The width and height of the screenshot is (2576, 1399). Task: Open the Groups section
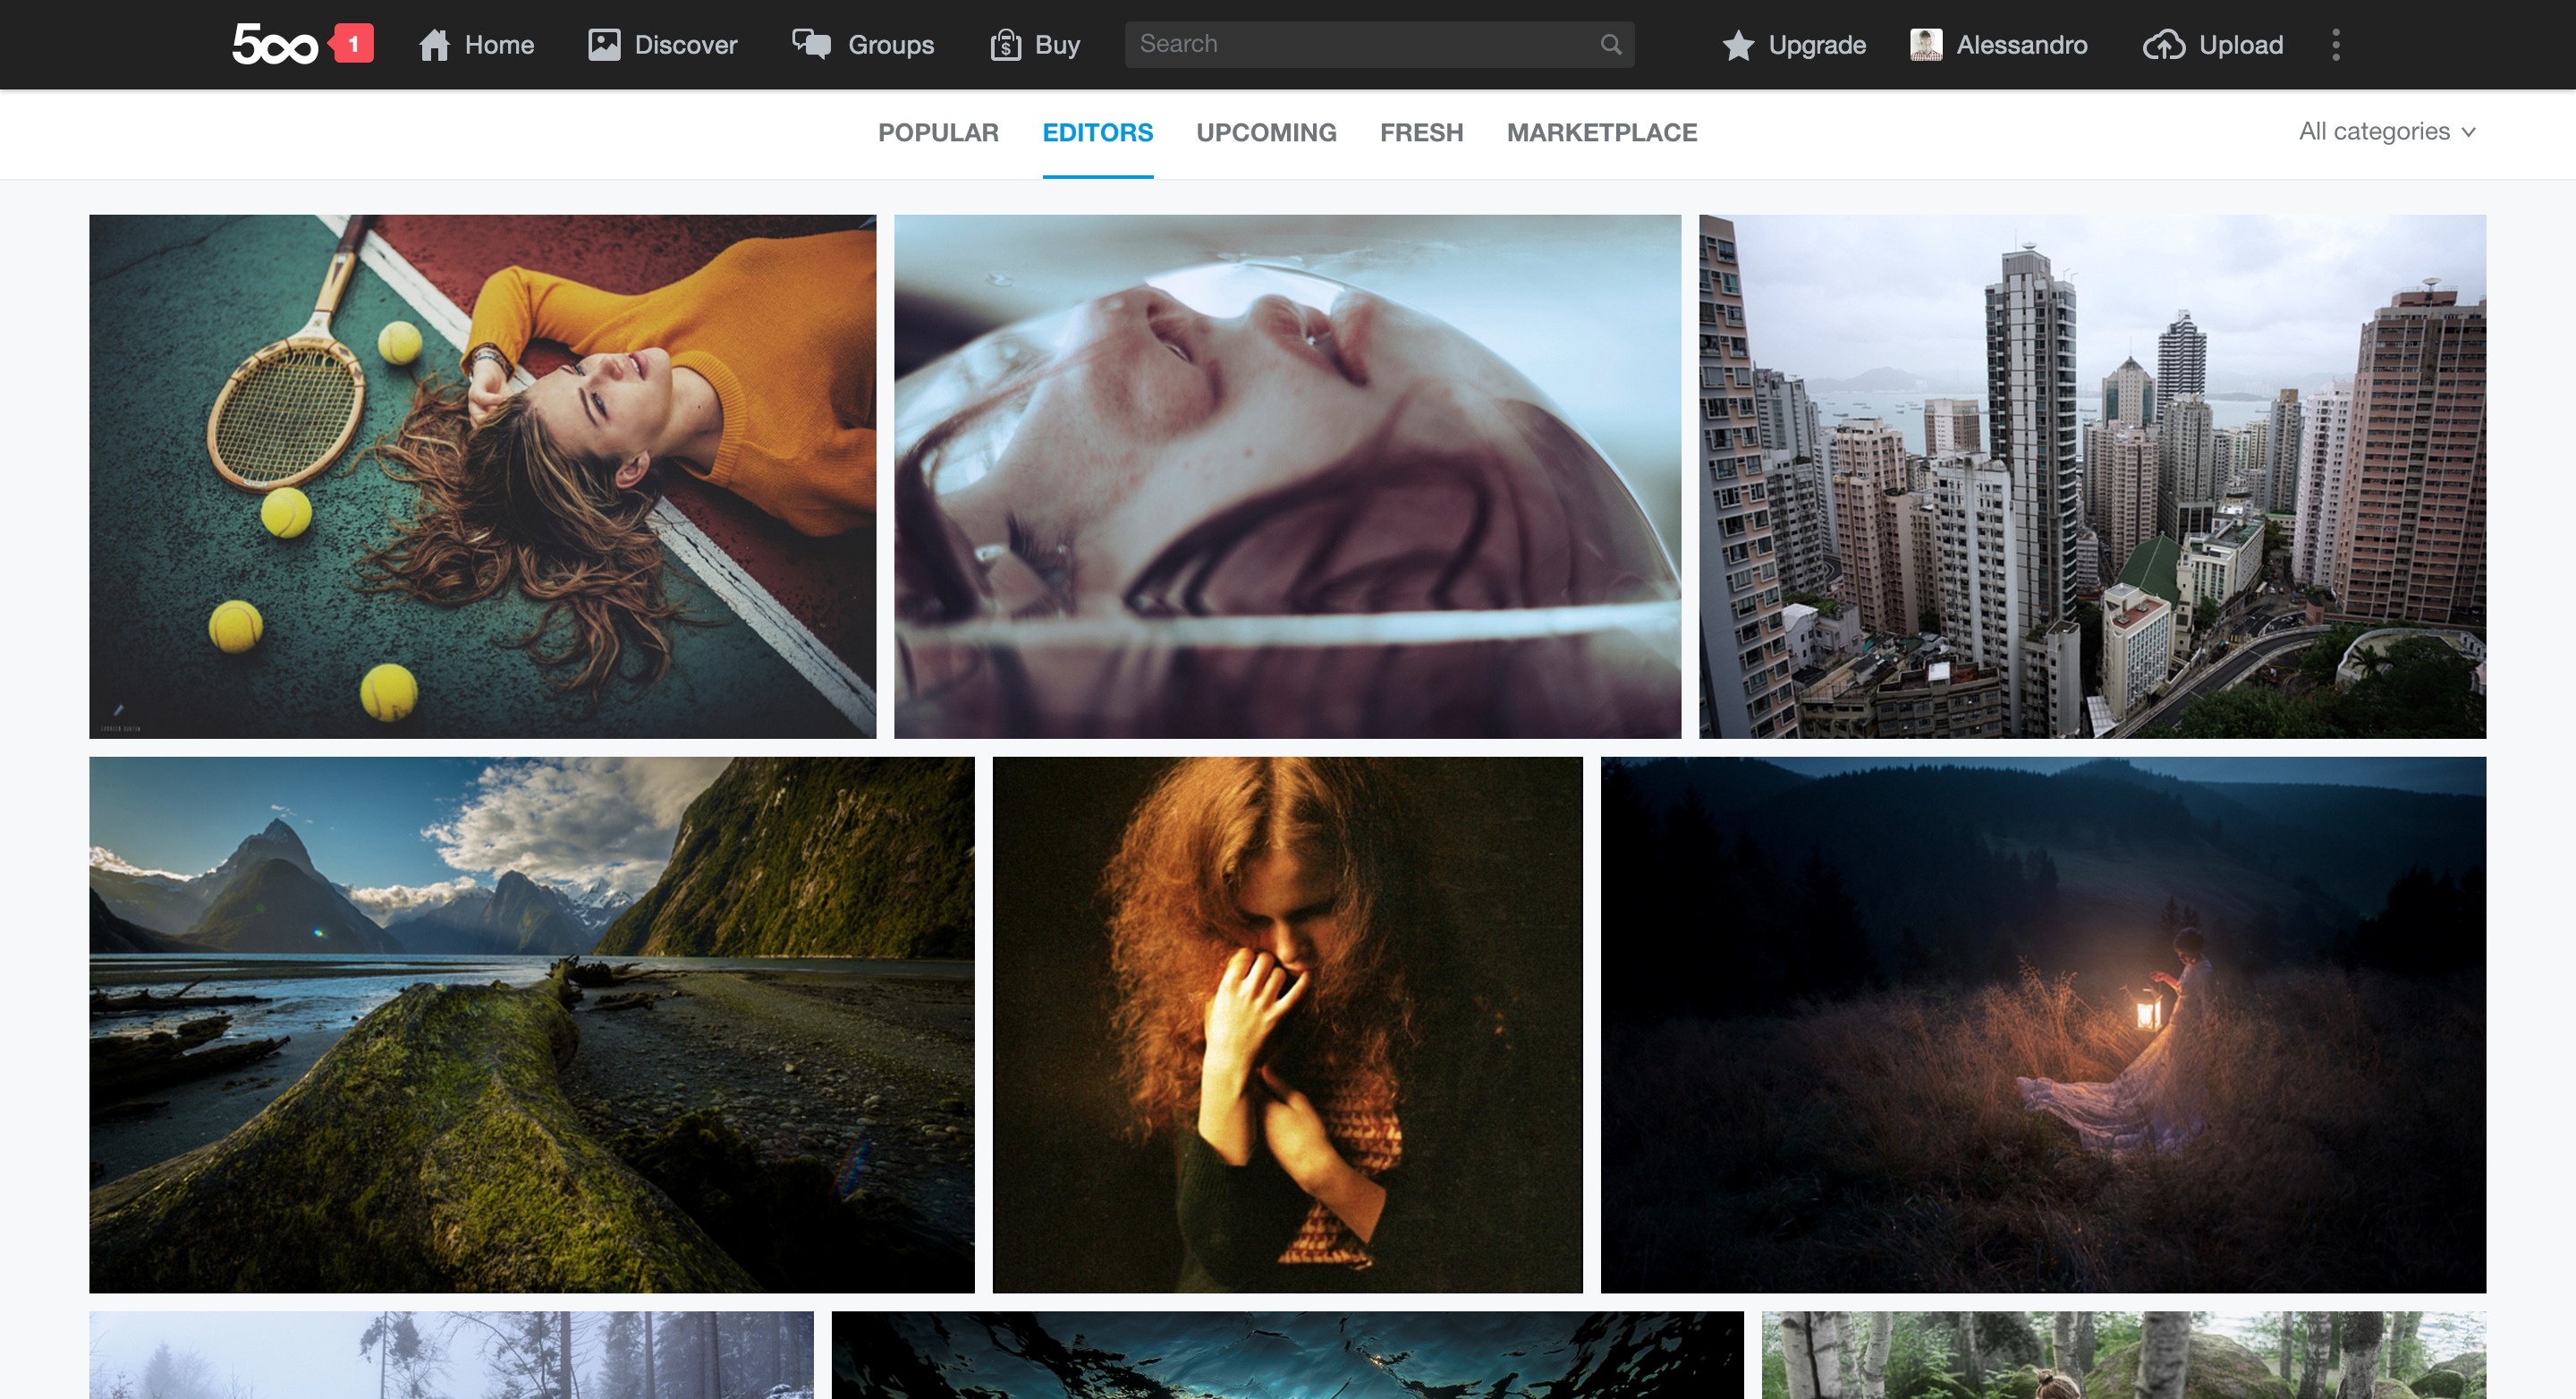864,44
